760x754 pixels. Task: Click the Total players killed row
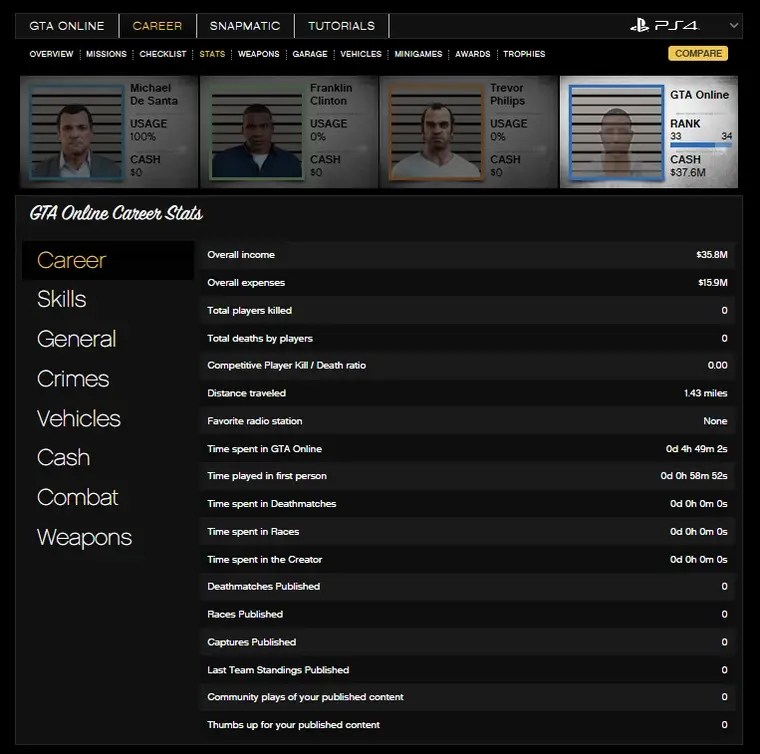tap(467, 311)
